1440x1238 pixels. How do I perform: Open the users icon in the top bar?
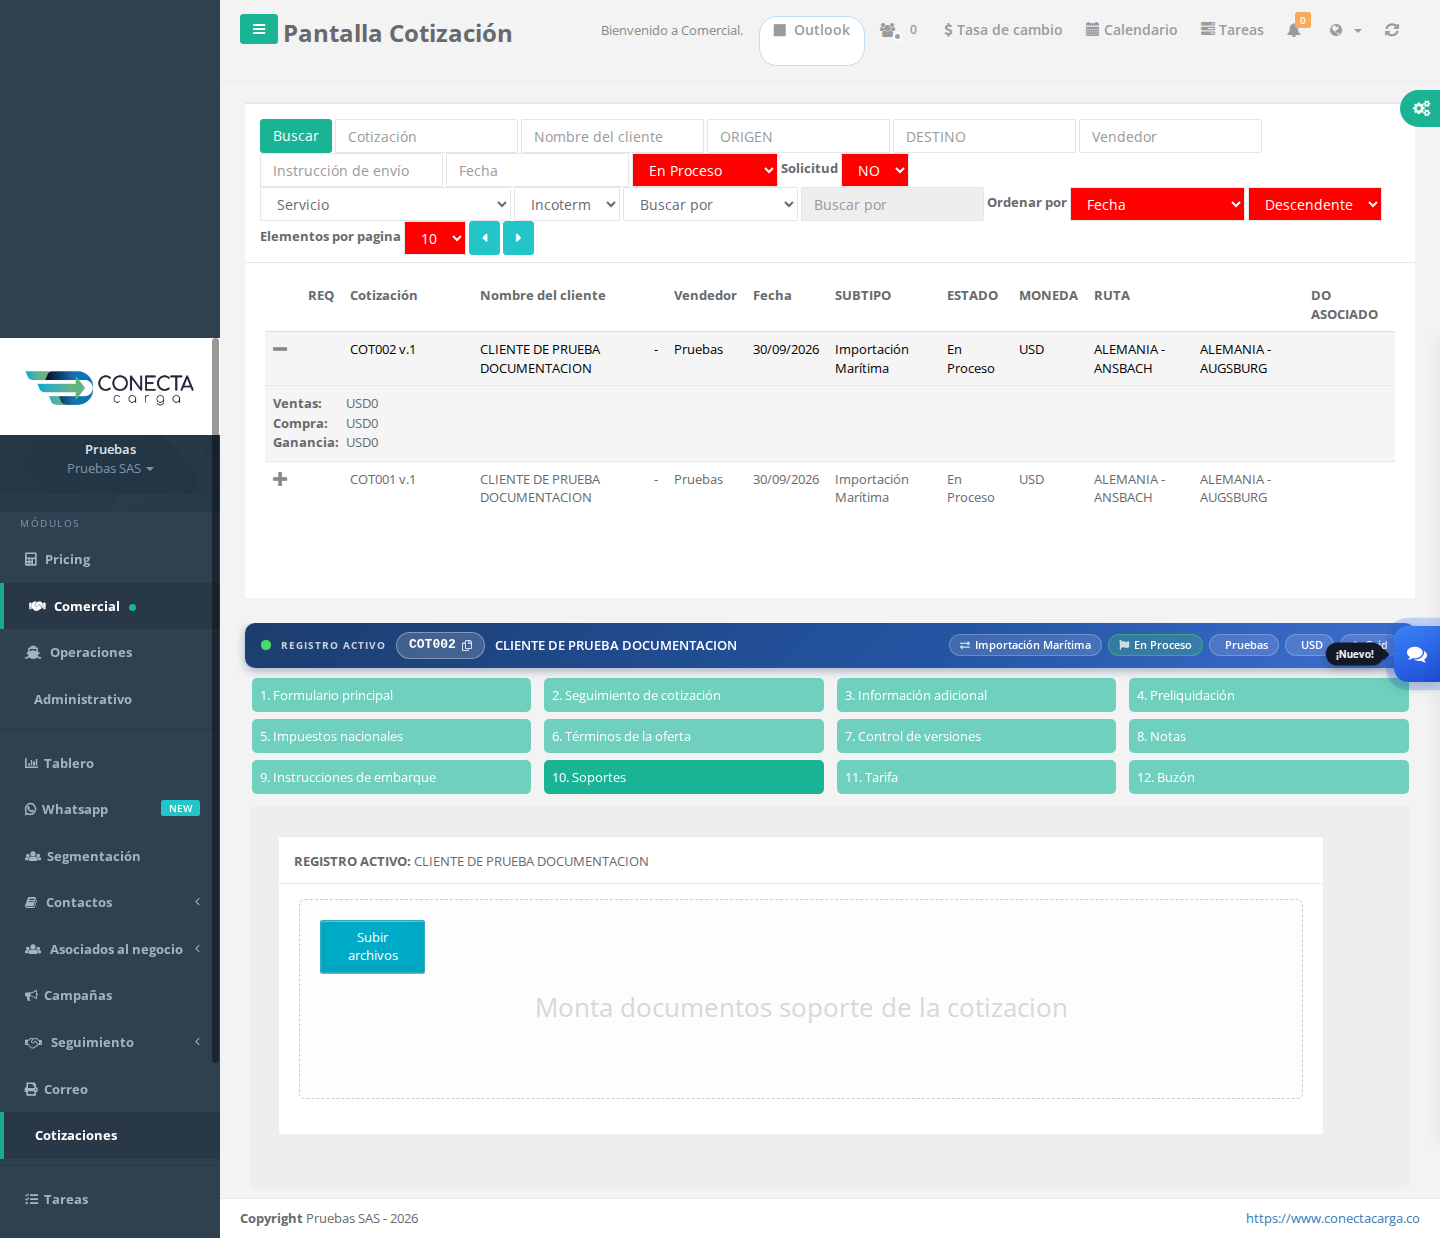(889, 30)
